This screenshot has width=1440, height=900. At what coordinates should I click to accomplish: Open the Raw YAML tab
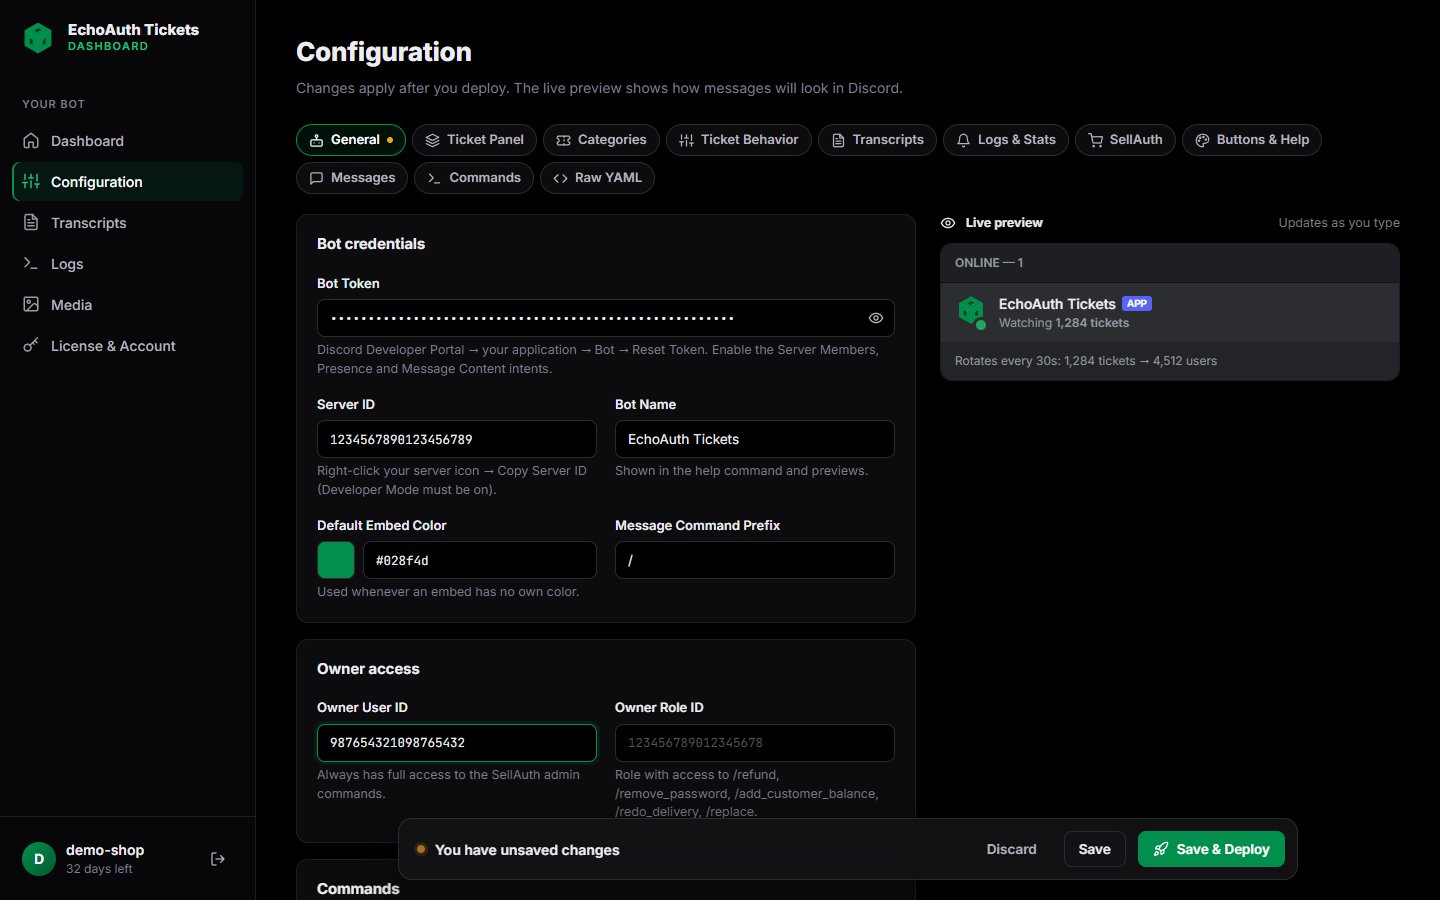point(598,178)
